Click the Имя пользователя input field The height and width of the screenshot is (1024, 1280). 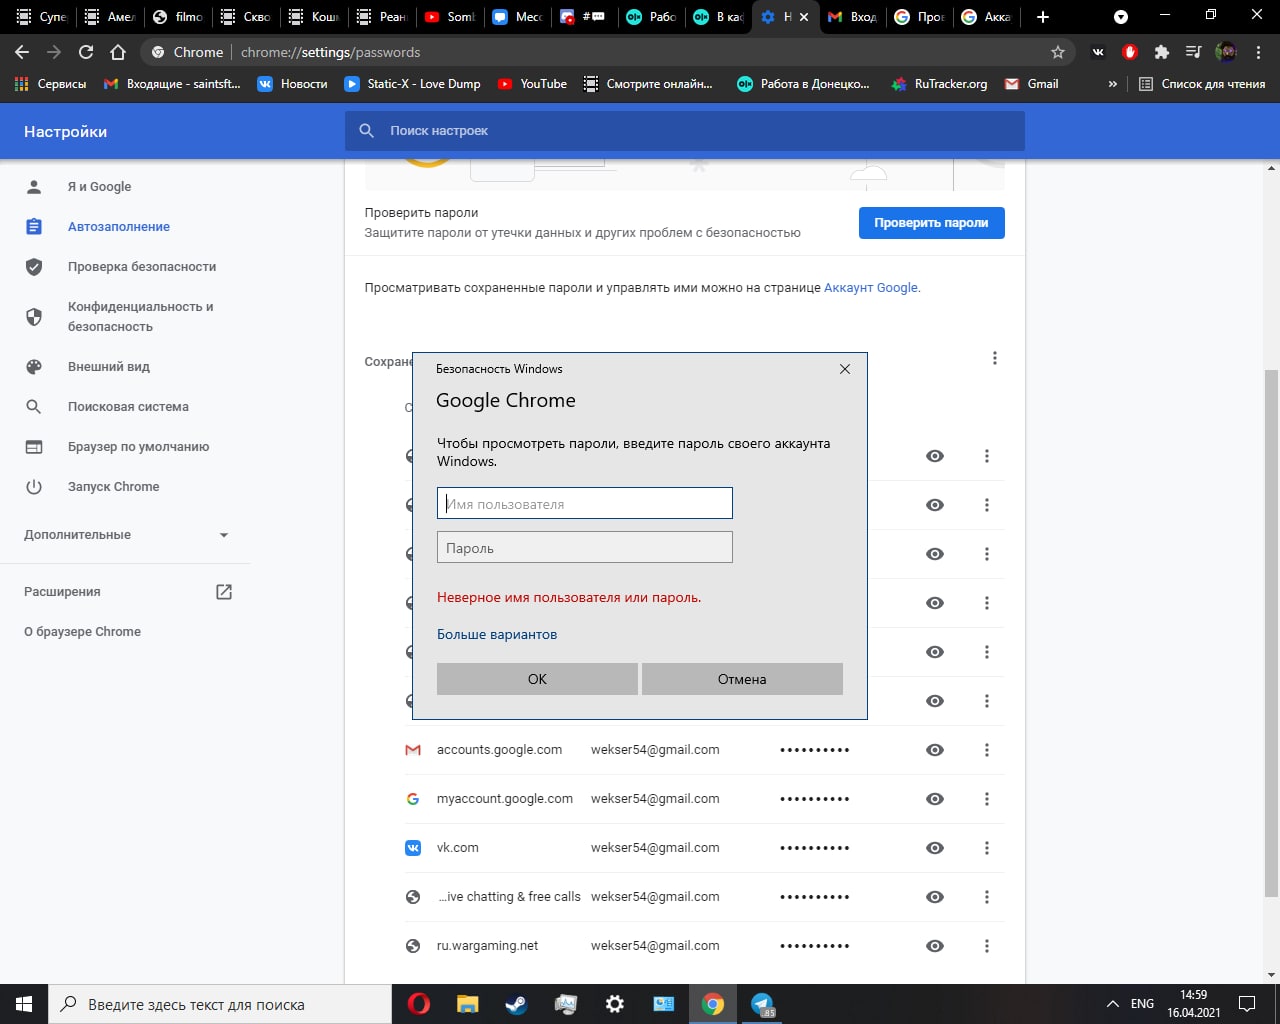pyautogui.click(x=585, y=503)
